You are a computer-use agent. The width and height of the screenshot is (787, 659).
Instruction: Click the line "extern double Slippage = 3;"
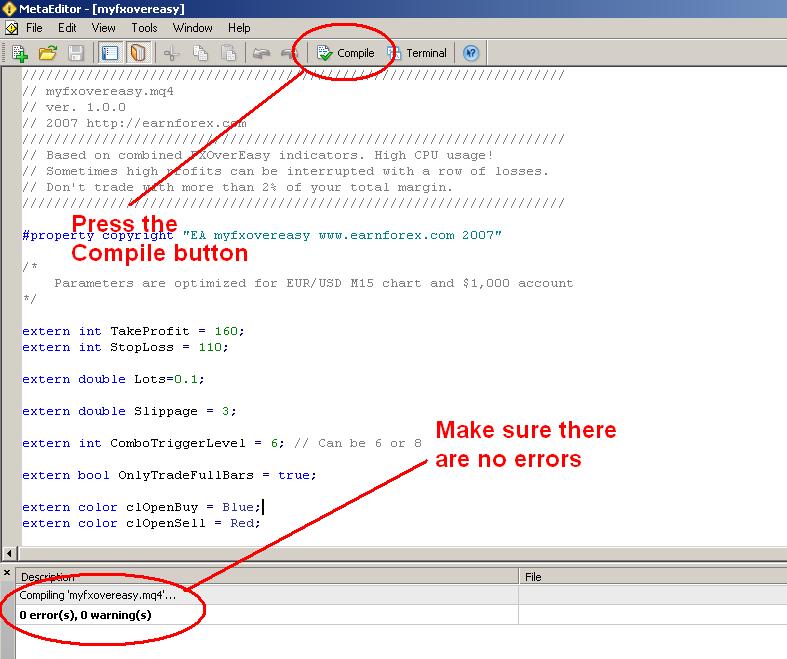[129, 412]
